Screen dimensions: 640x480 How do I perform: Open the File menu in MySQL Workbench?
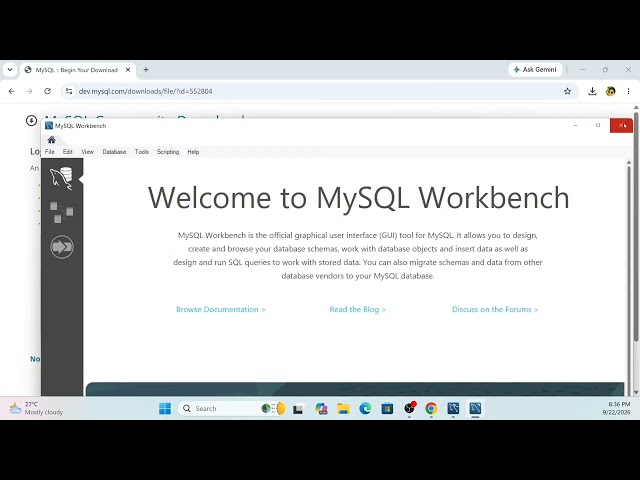pos(49,152)
